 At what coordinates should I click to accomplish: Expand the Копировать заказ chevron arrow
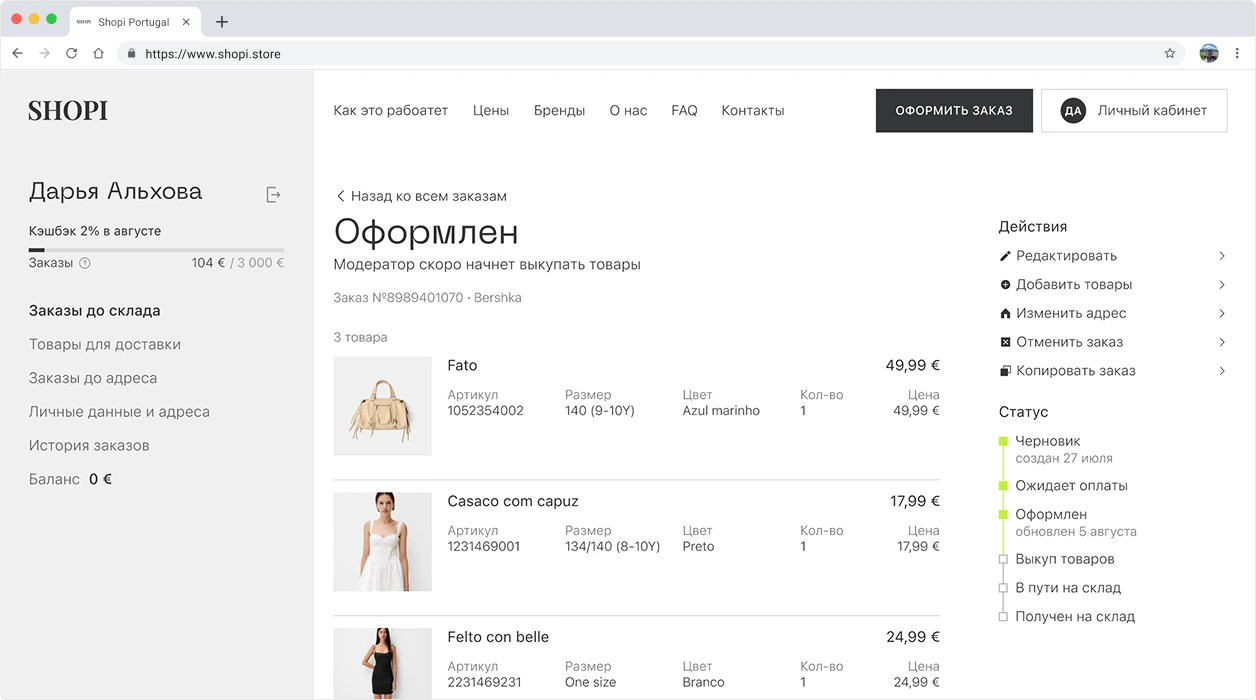1221,371
